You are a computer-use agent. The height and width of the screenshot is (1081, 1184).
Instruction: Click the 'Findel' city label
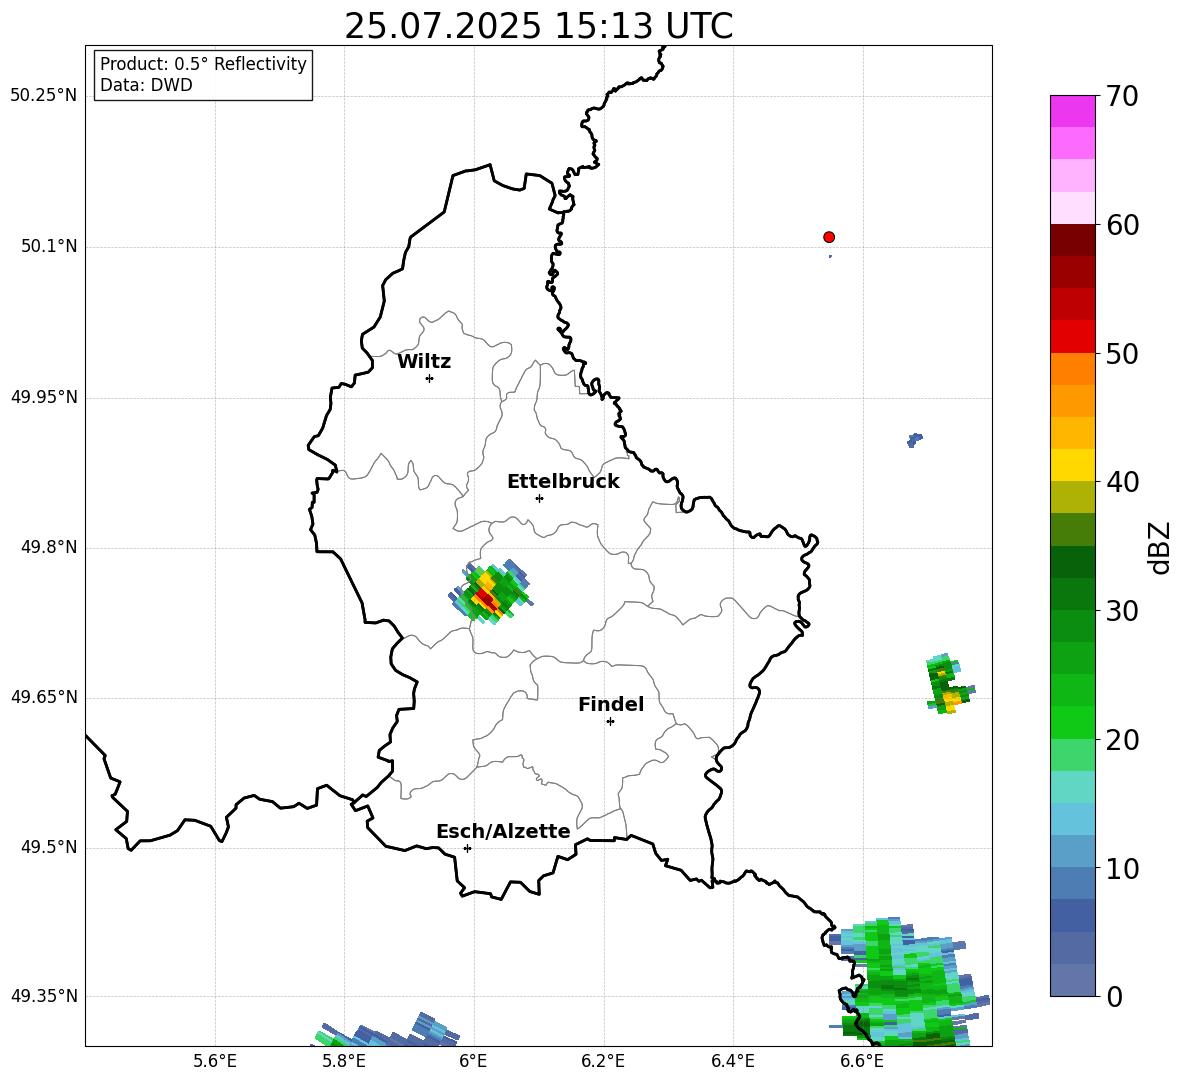611,704
